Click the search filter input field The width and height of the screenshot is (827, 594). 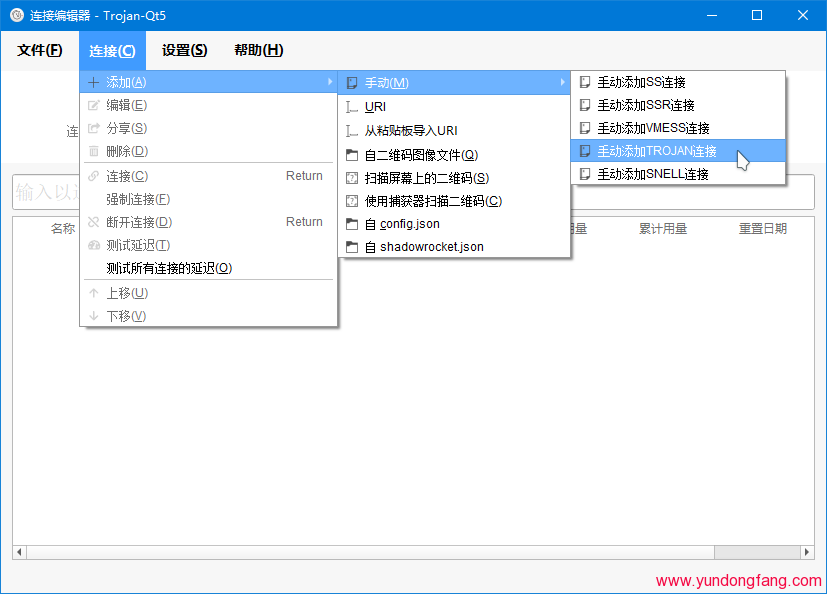[414, 193]
